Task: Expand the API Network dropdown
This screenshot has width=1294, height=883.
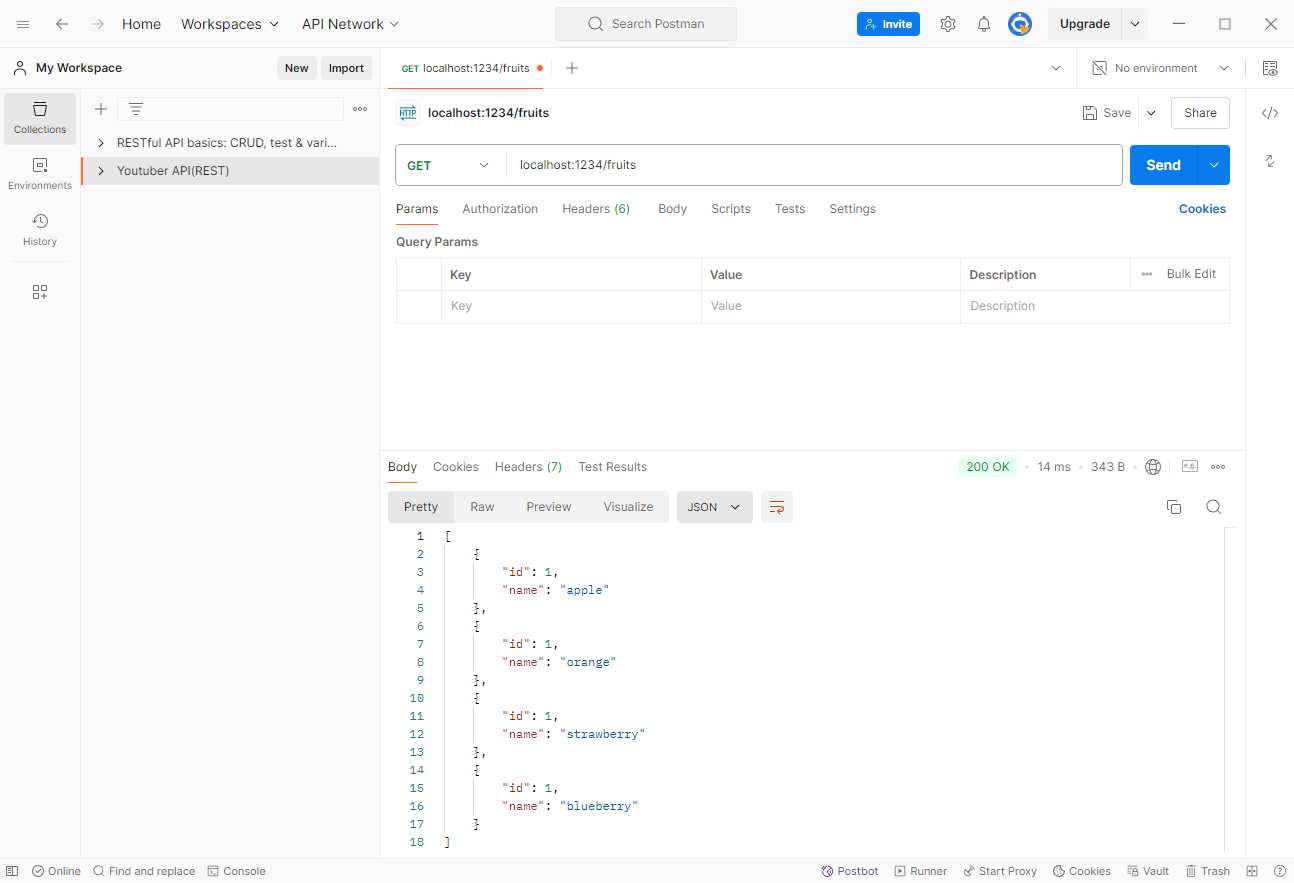Action: (x=351, y=24)
